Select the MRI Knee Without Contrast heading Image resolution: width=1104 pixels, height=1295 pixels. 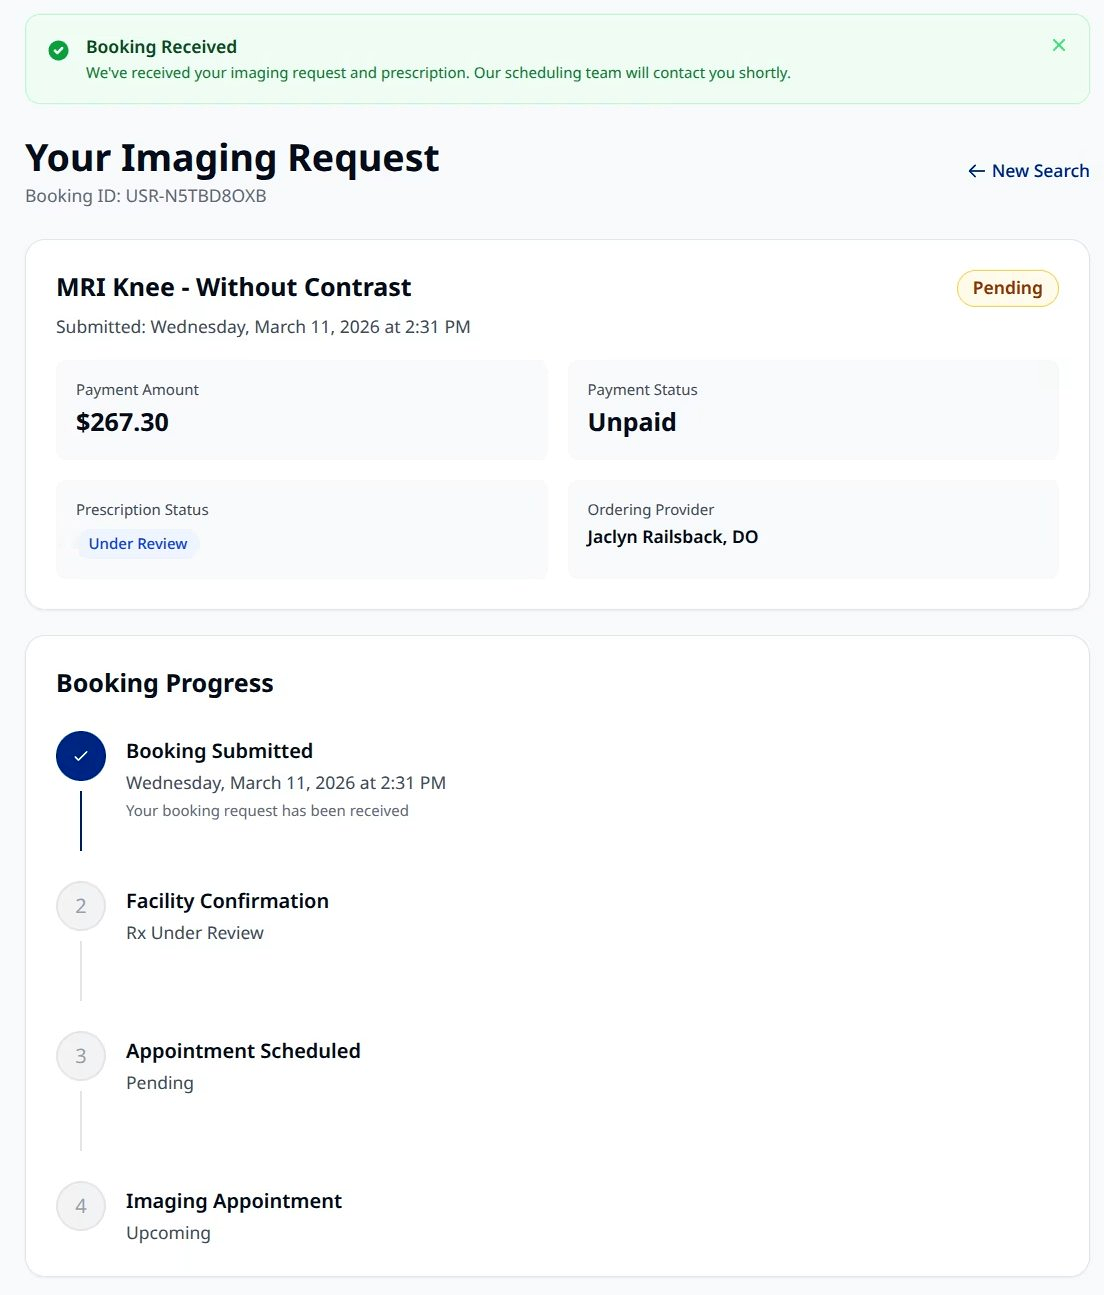point(233,287)
